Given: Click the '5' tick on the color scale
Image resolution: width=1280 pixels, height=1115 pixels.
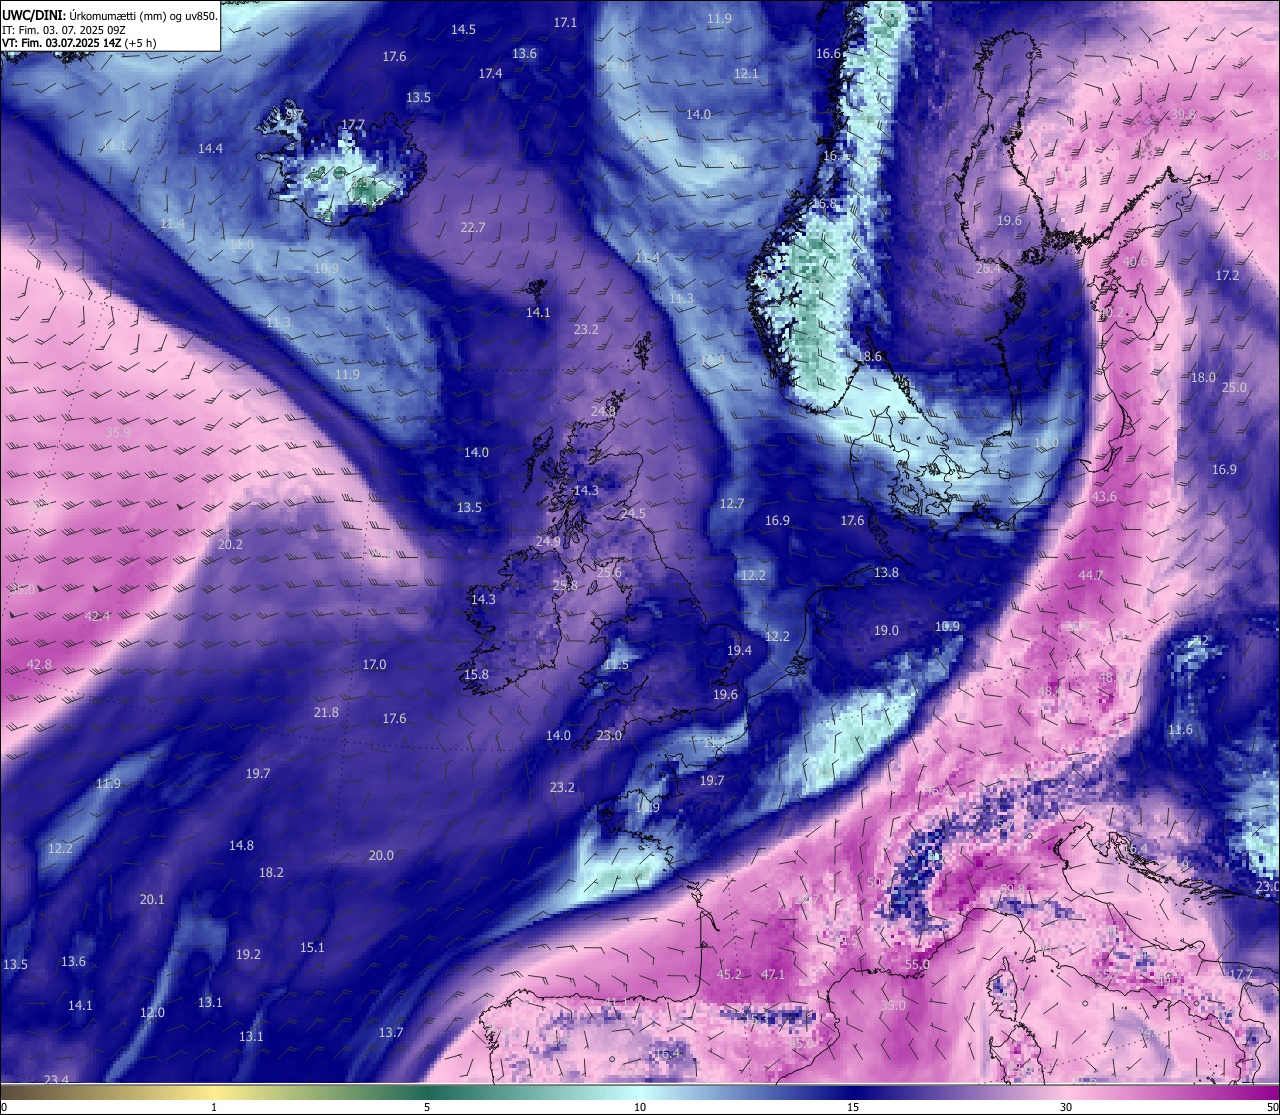Looking at the screenshot, I should point(427,1107).
